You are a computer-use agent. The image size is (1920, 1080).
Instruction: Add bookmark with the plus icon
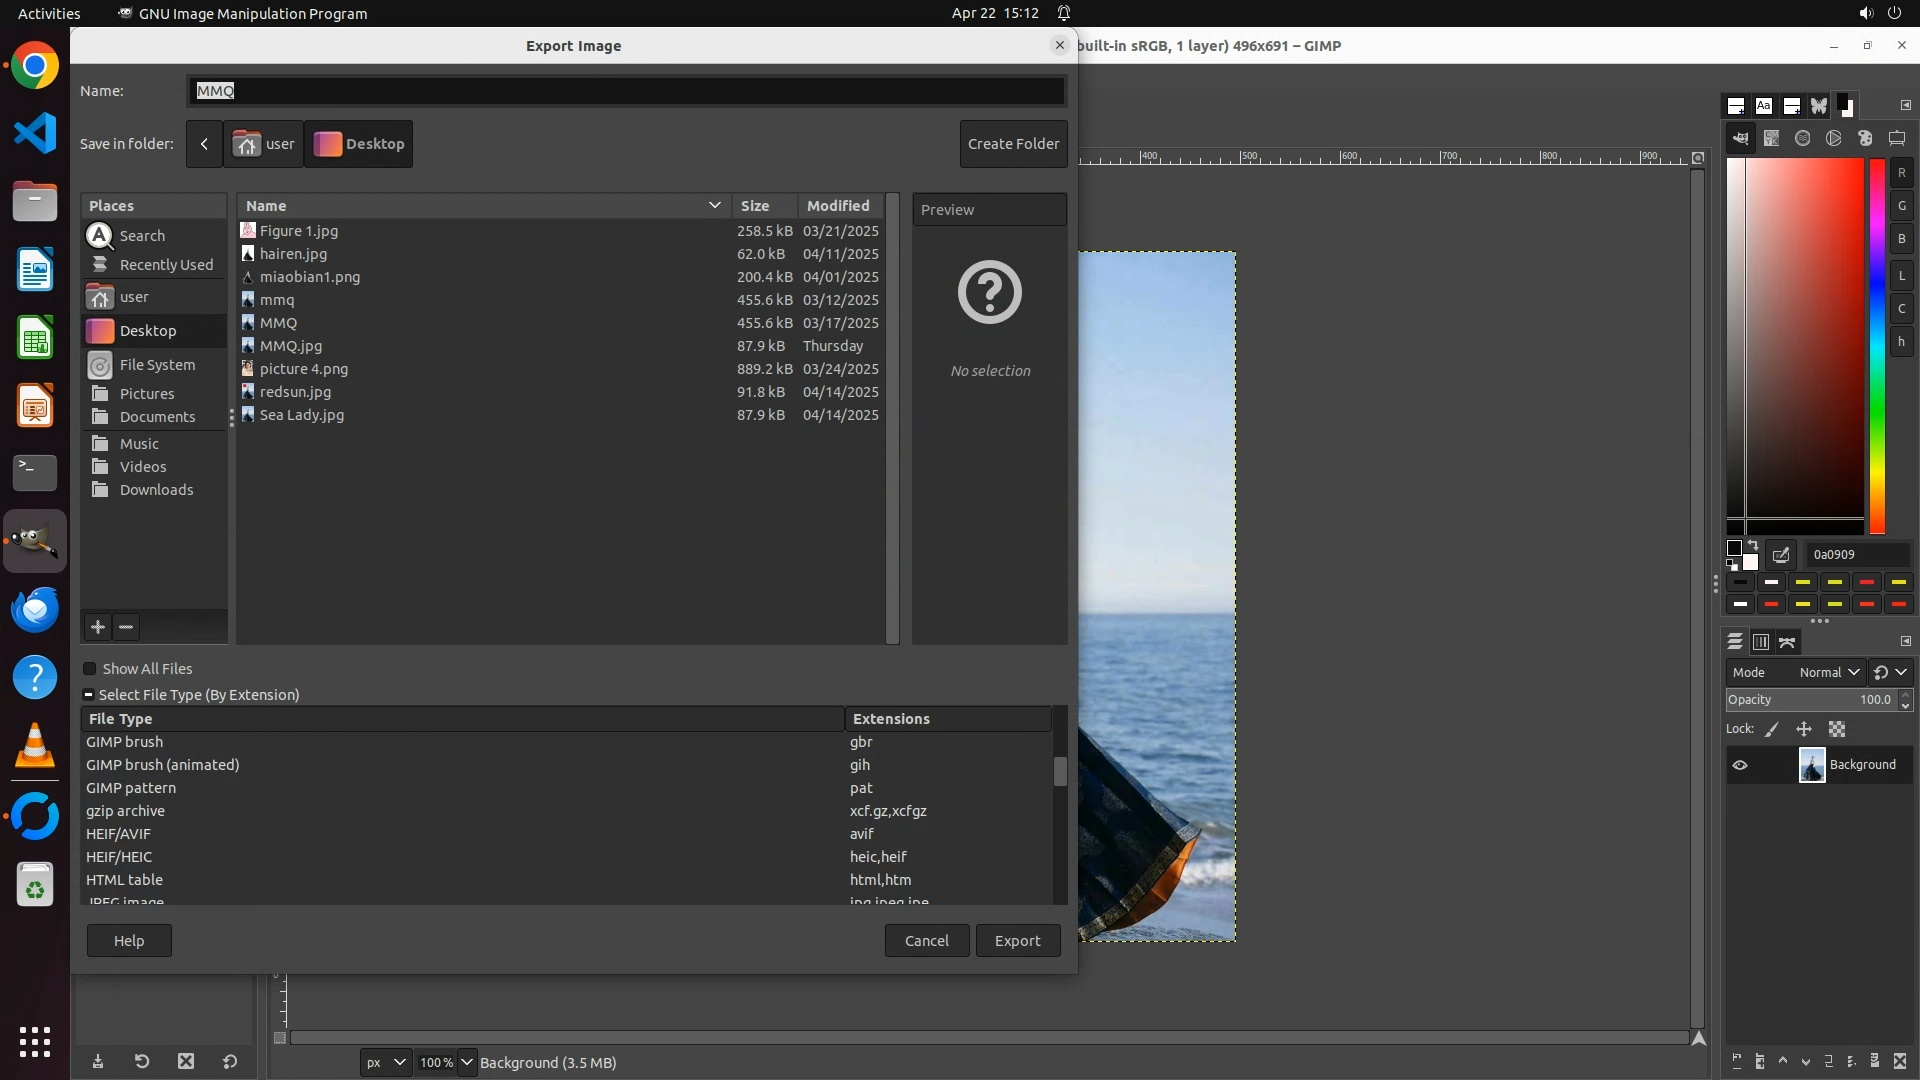point(98,627)
